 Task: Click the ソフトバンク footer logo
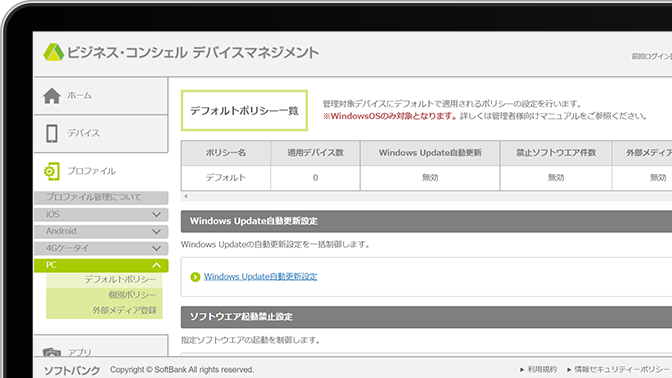point(72,370)
